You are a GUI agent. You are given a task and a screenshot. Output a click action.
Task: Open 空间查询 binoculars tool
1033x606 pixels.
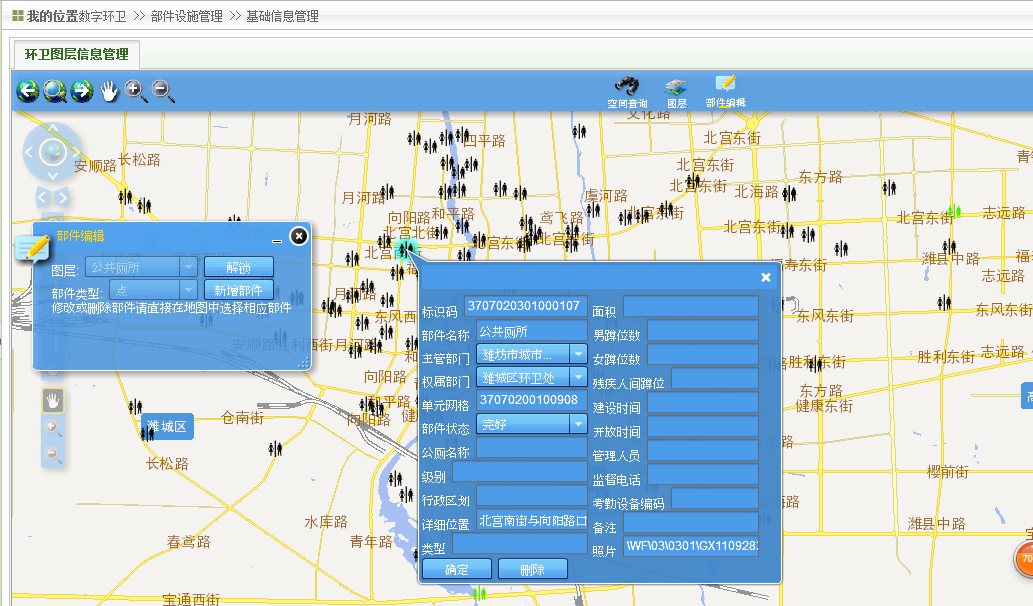(x=627, y=93)
